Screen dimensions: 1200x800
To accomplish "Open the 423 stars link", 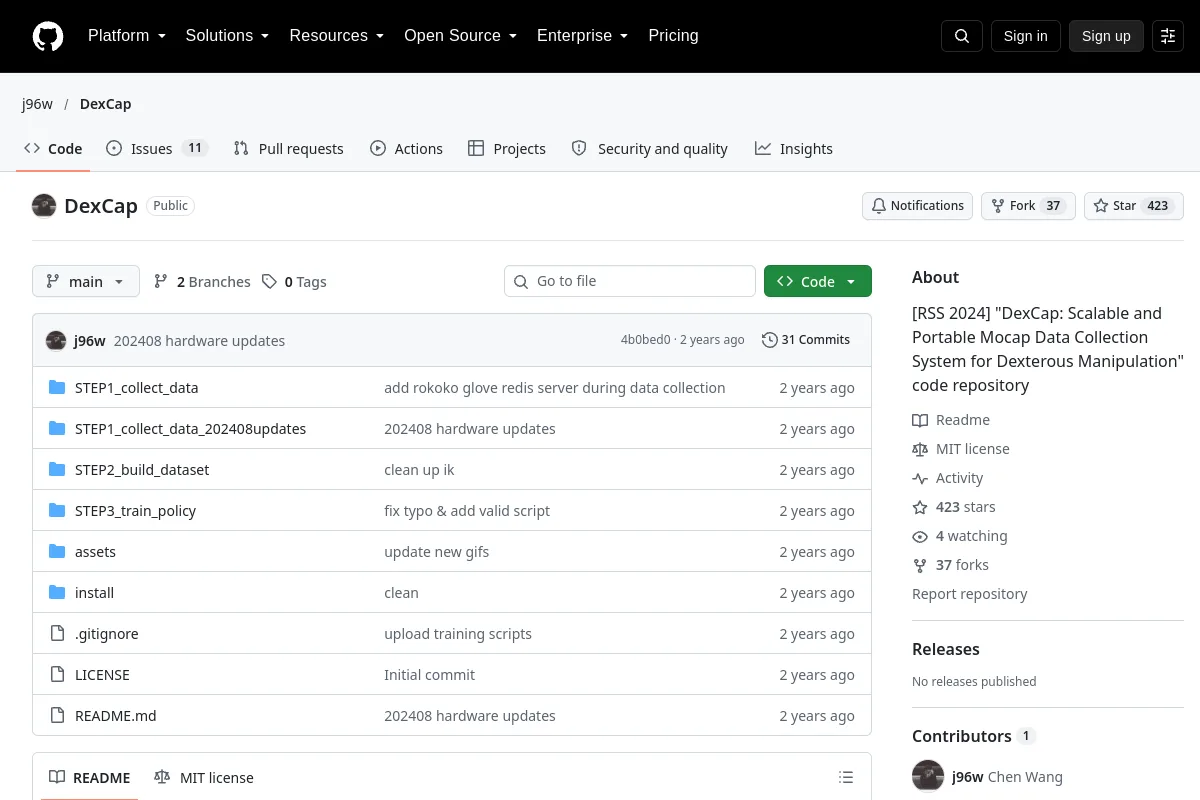I will (x=954, y=507).
